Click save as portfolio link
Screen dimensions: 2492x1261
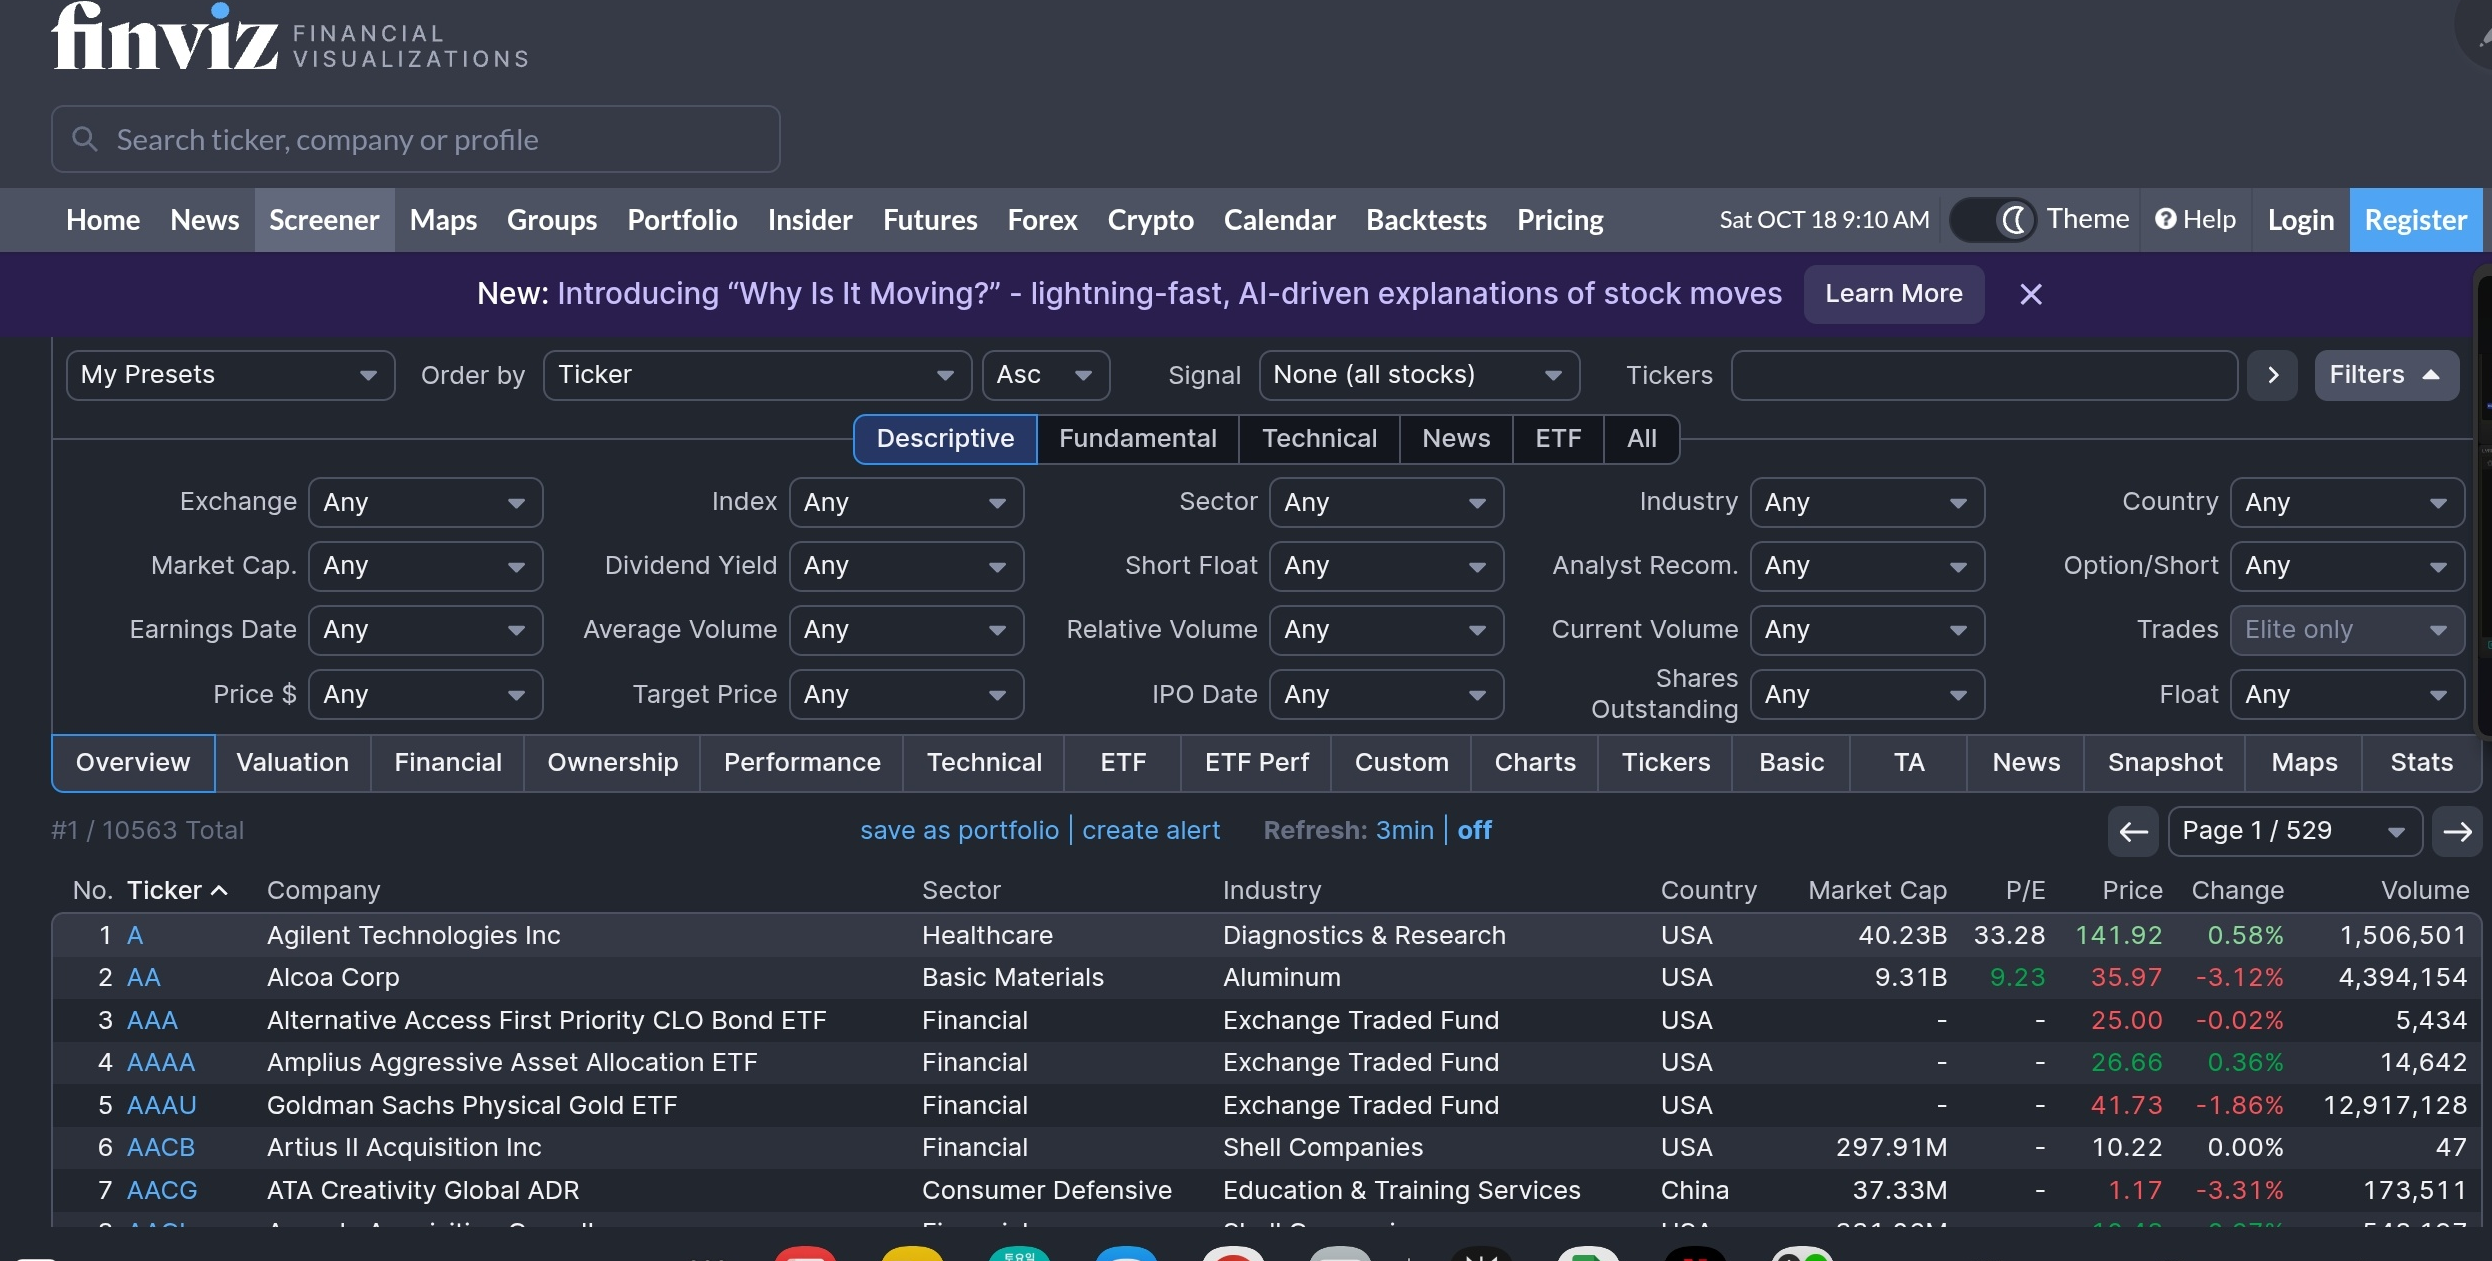click(x=959, y=830)
